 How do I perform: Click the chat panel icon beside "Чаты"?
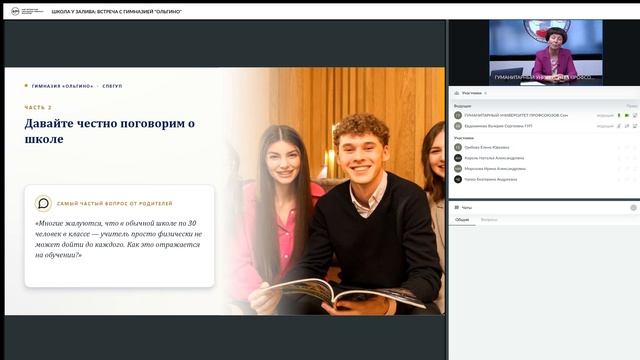pos(457,207)
